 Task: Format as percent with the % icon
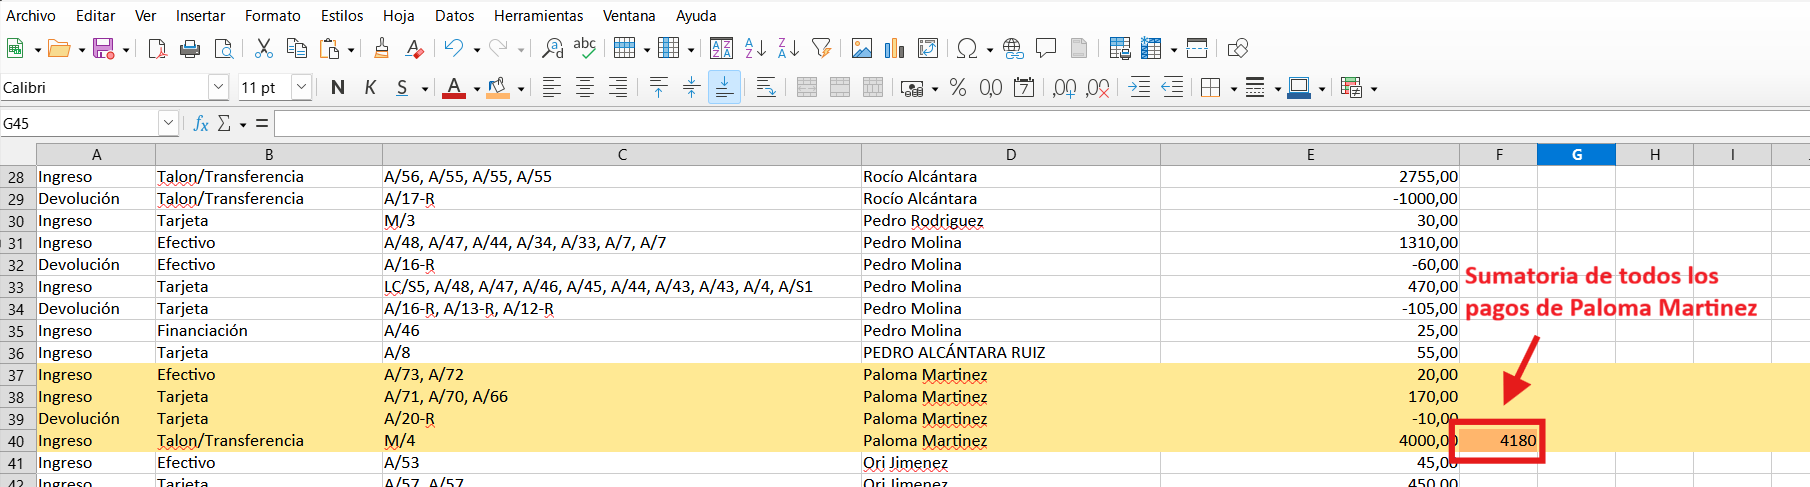click(x=958, y=88)
